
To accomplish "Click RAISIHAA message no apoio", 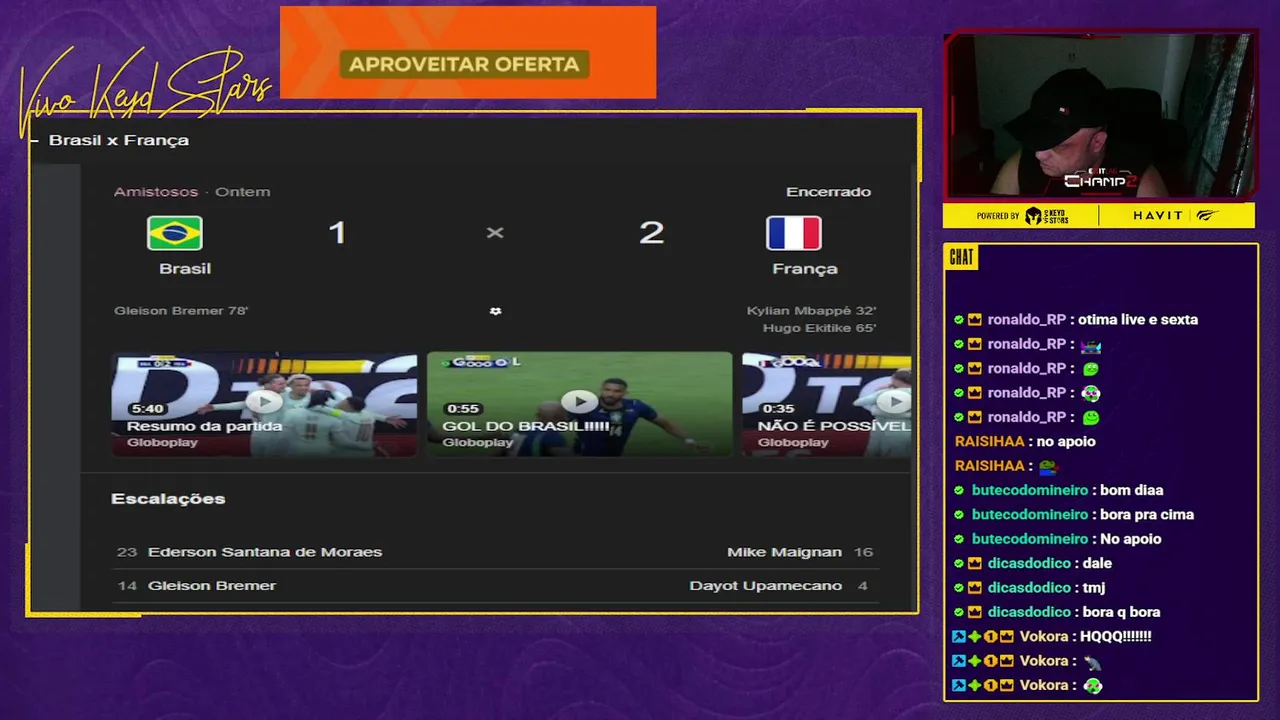I will pyautogui.click(x=1068, y=441).
